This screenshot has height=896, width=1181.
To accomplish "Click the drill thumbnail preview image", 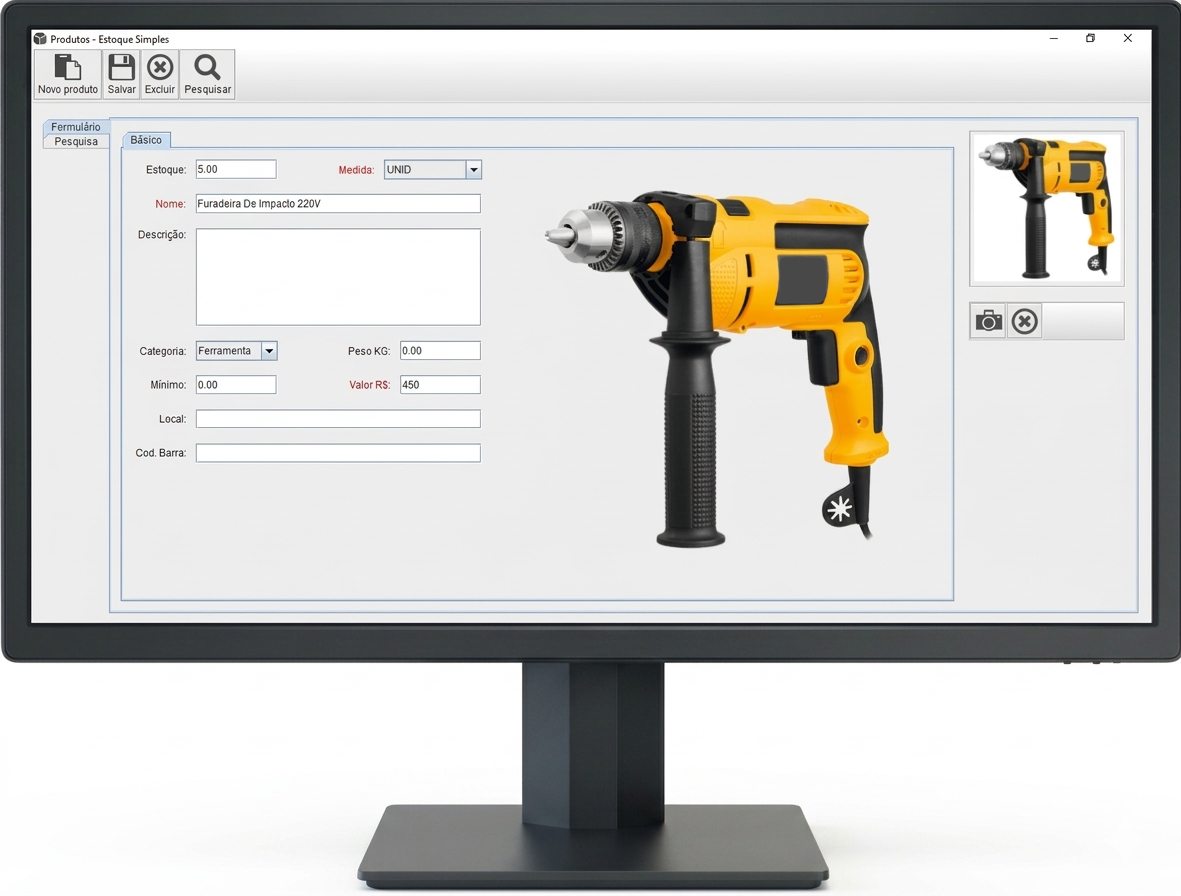I will 1046,209.
